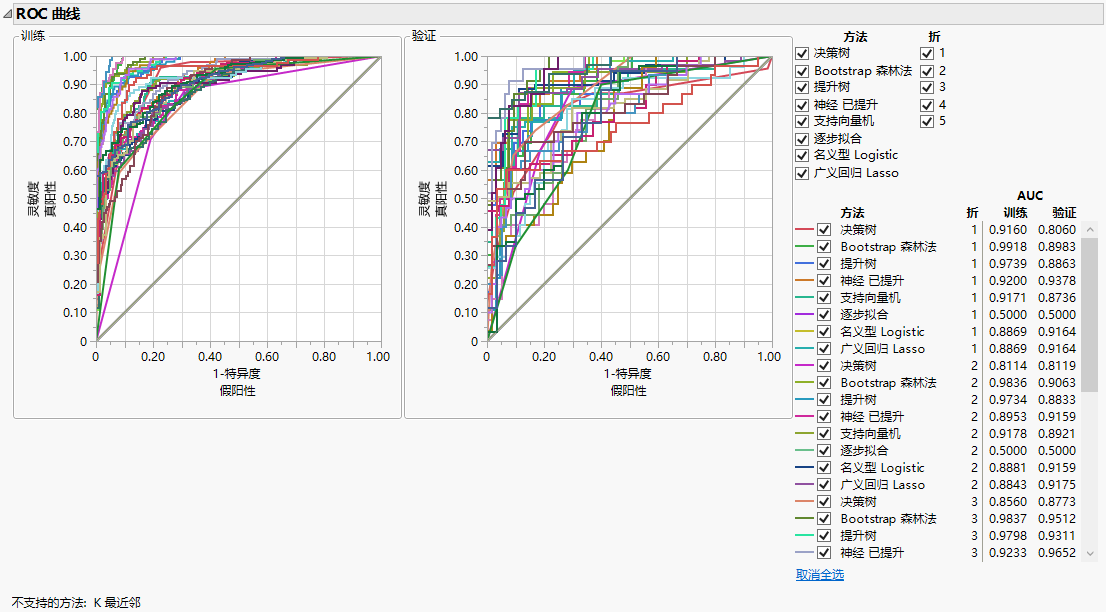Toggle 支持向量机 in the top 方法 filter
The height and width of the screenshot is (612, 1106).
tap(802, 122)
